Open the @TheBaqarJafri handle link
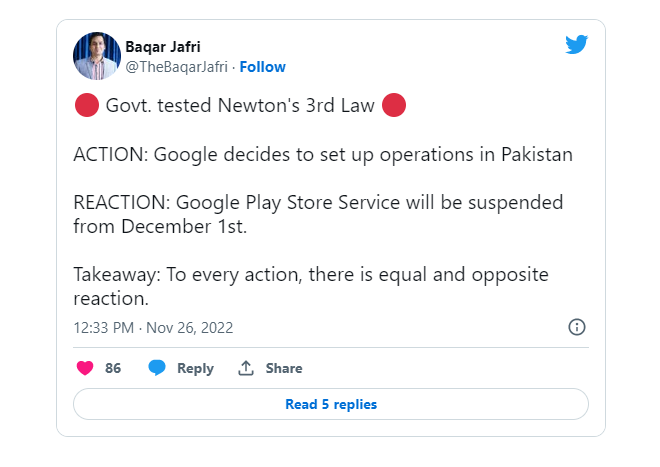This screenshot has height=467, width=660. click(x=176, y=67)
